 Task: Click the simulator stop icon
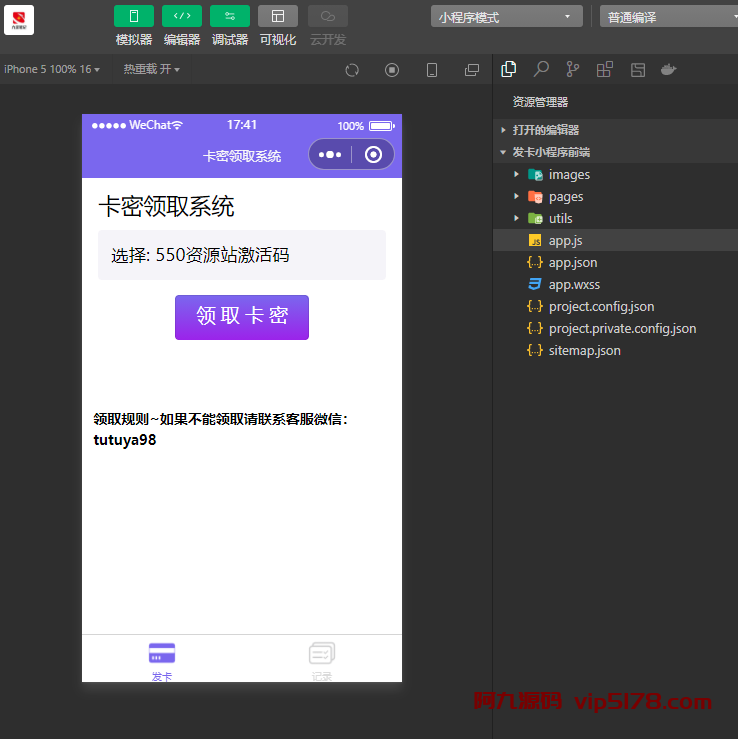point(392,70)
